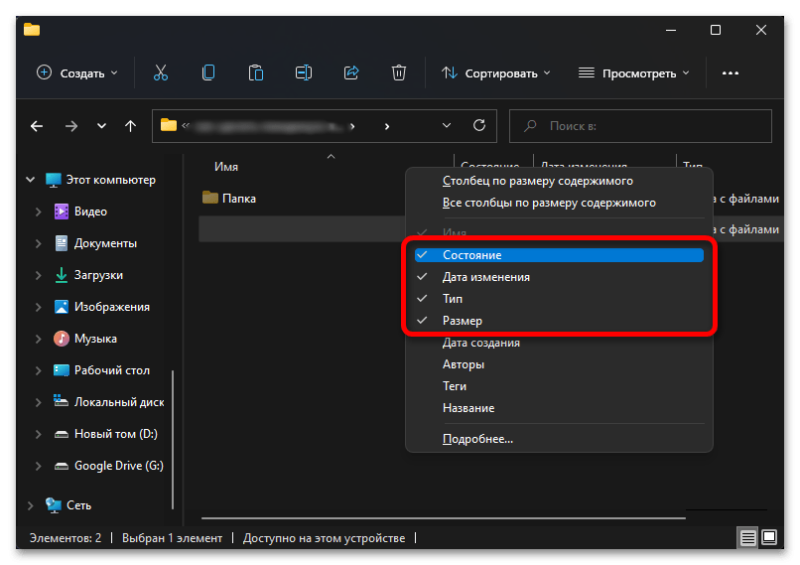This screenshot has height=565, width=800.
Task: Disable the Размер column checkmark
Action: [462, 321]
